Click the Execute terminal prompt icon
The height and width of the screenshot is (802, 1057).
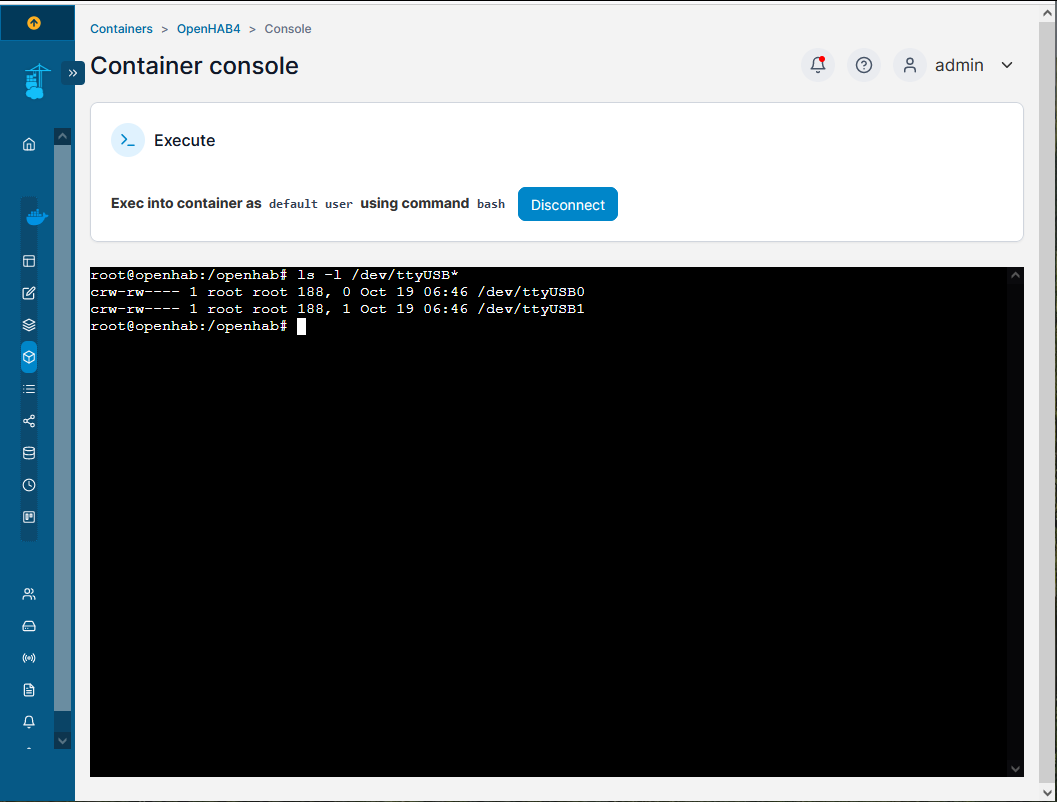(x=128, y=140)
